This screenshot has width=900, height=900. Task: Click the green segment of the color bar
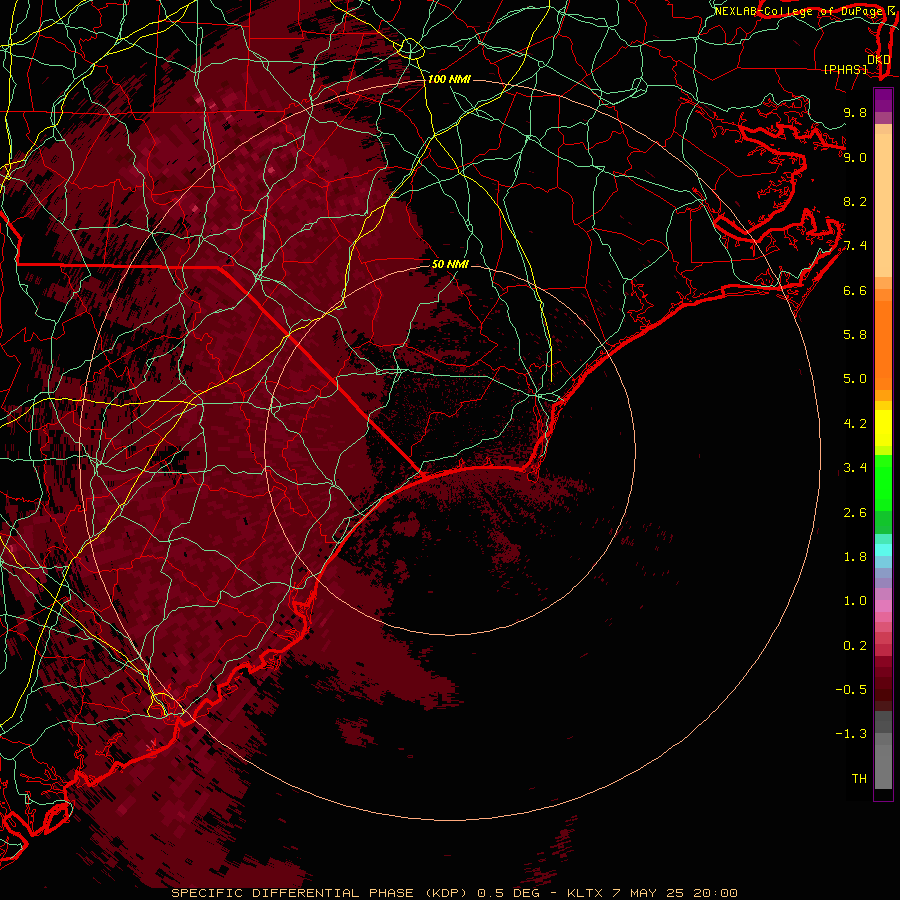click(x=883, y=483)
